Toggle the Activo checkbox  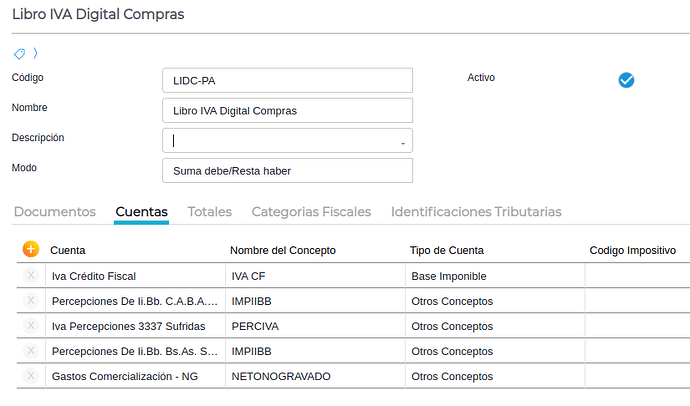point(626,80)
